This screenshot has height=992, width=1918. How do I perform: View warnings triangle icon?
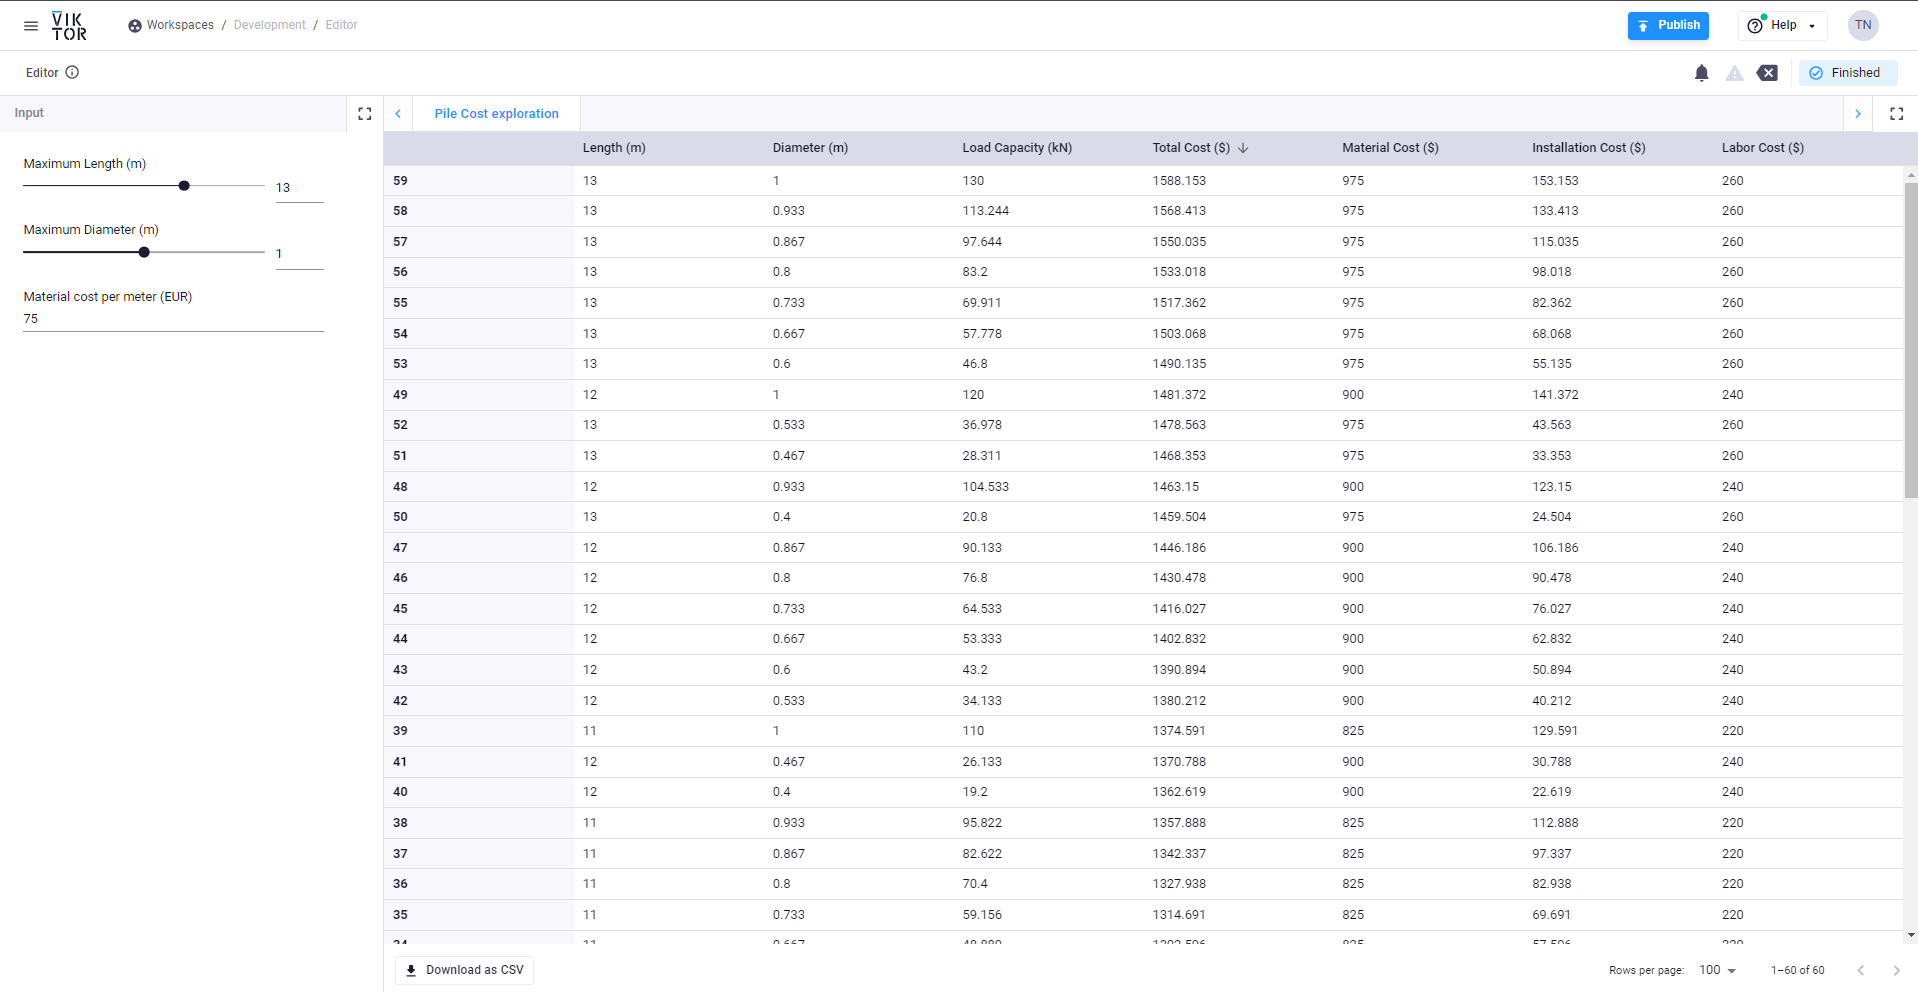[1735, 73]
